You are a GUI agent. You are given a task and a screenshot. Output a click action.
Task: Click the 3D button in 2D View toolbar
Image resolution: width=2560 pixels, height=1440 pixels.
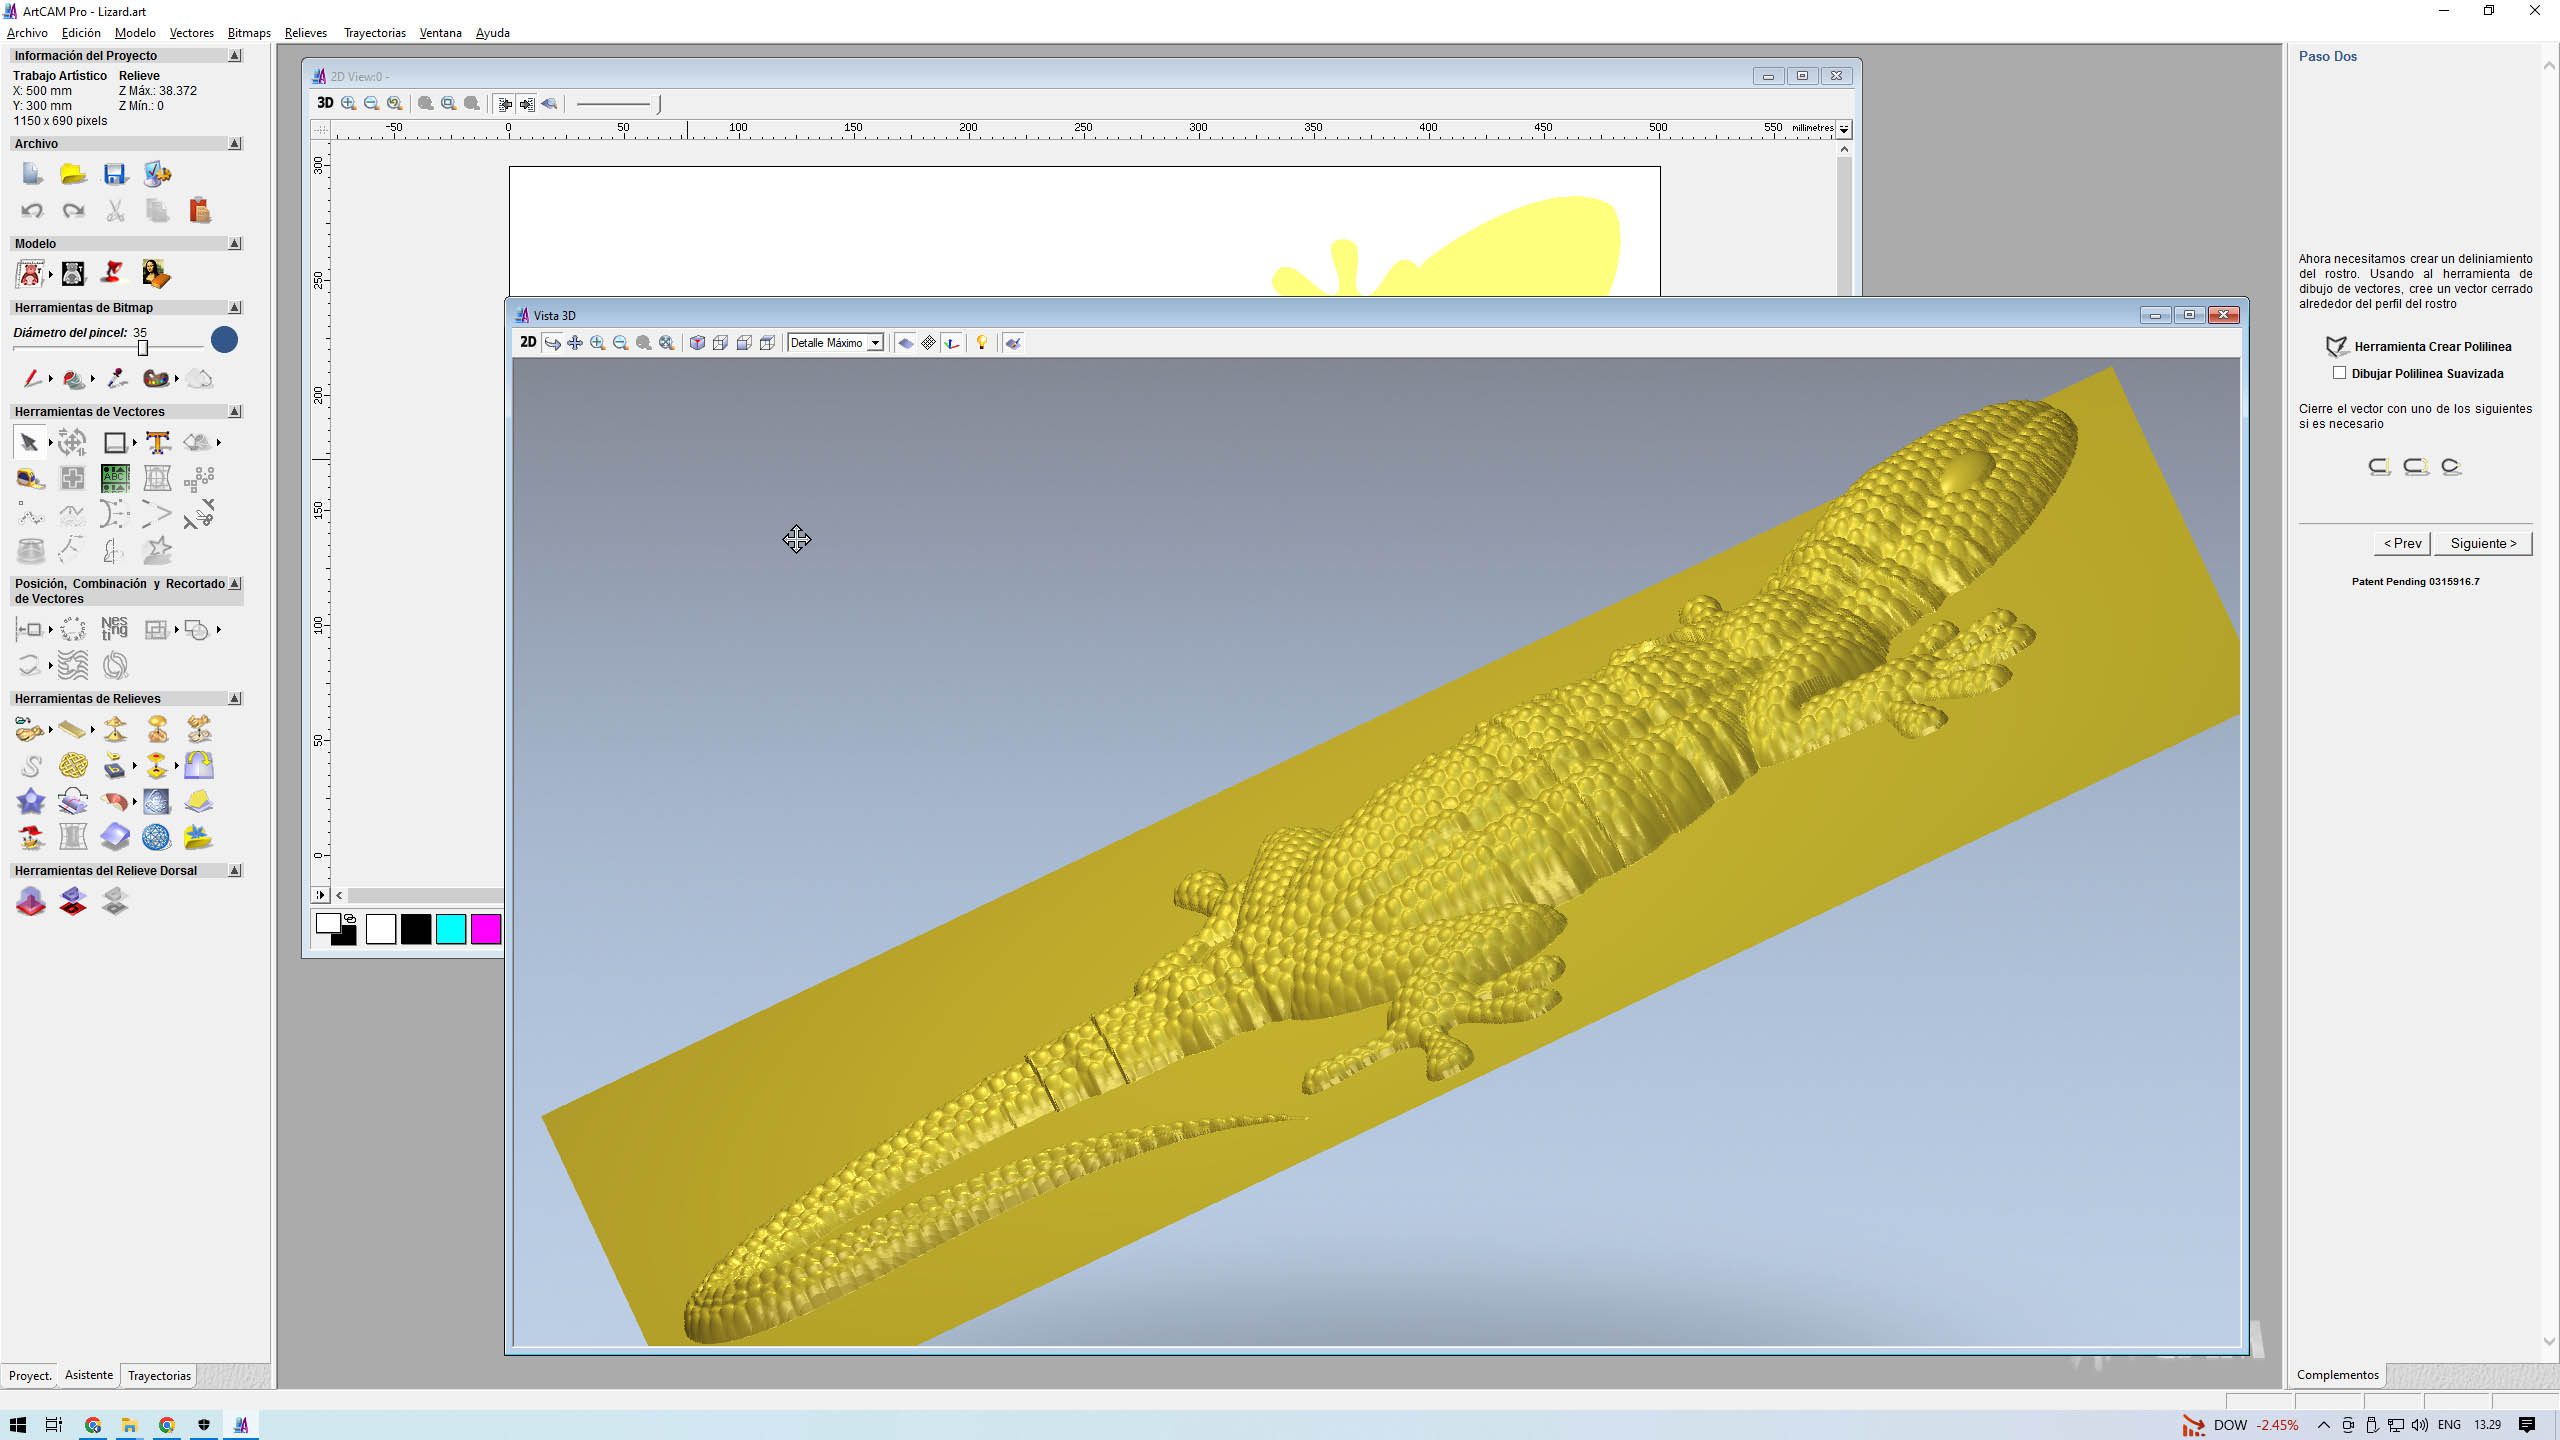coord(325,103)
